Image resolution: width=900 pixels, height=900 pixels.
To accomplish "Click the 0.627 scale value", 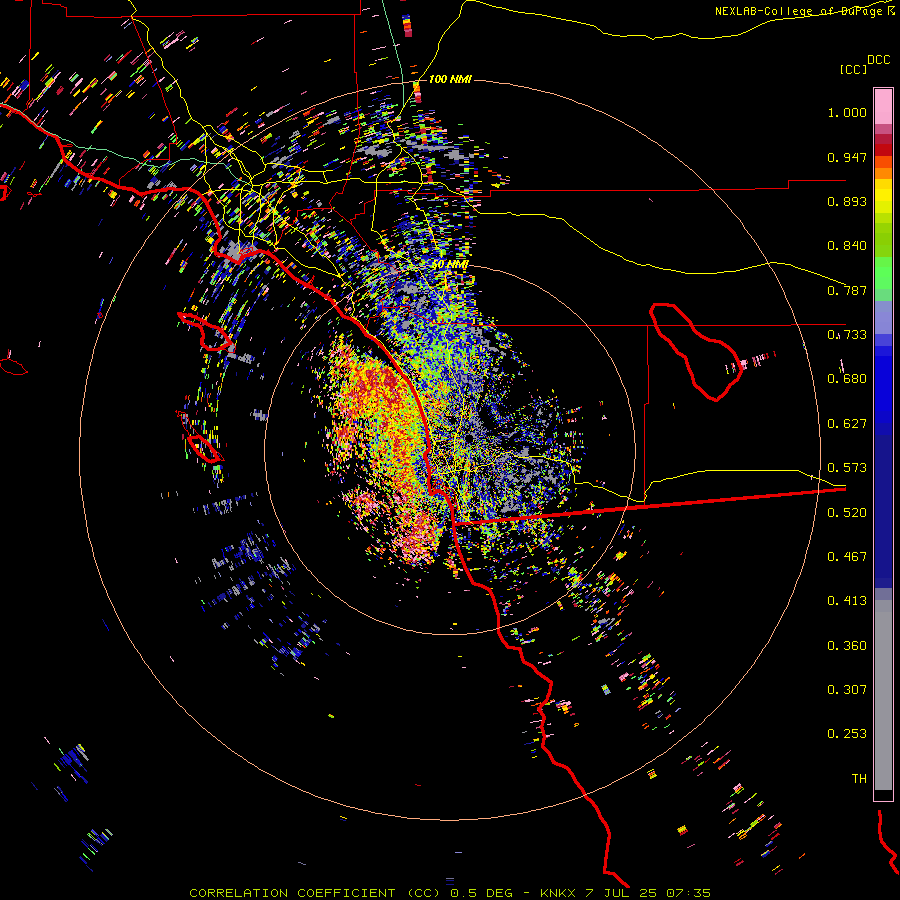I will 847,424.
